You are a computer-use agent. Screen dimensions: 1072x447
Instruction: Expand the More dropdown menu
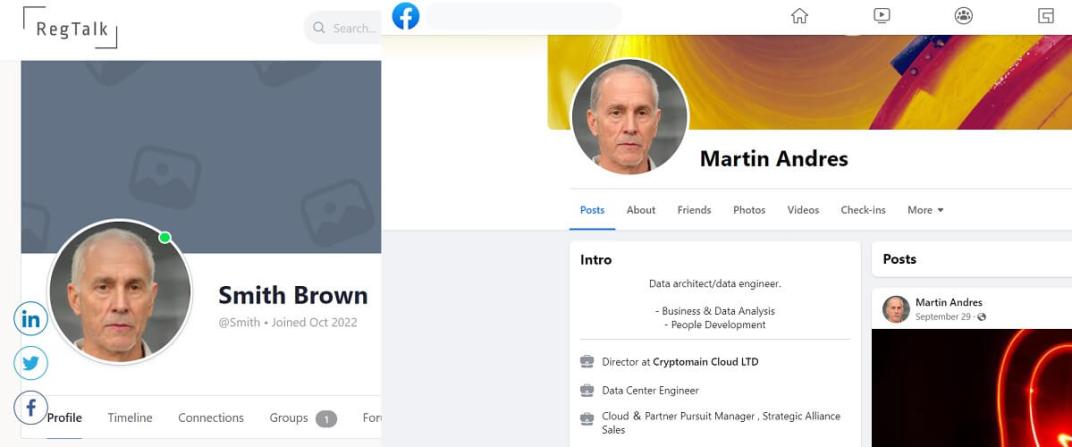click(925, 210)
